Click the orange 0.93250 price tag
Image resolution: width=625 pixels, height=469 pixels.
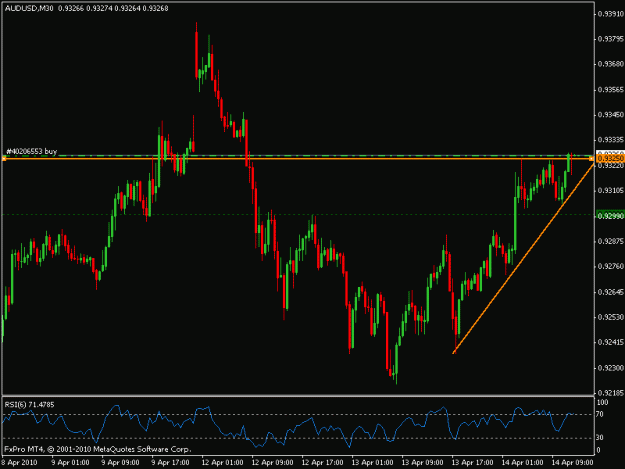[610, 159]
